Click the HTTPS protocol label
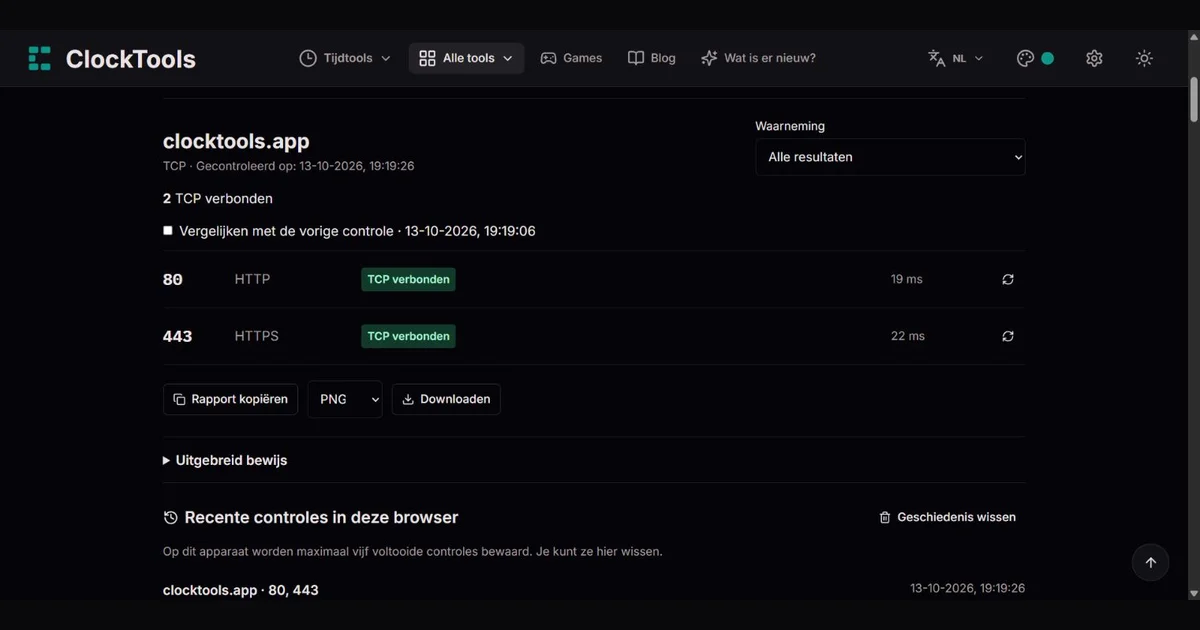1200x630 pixels. tap(257, 336)
